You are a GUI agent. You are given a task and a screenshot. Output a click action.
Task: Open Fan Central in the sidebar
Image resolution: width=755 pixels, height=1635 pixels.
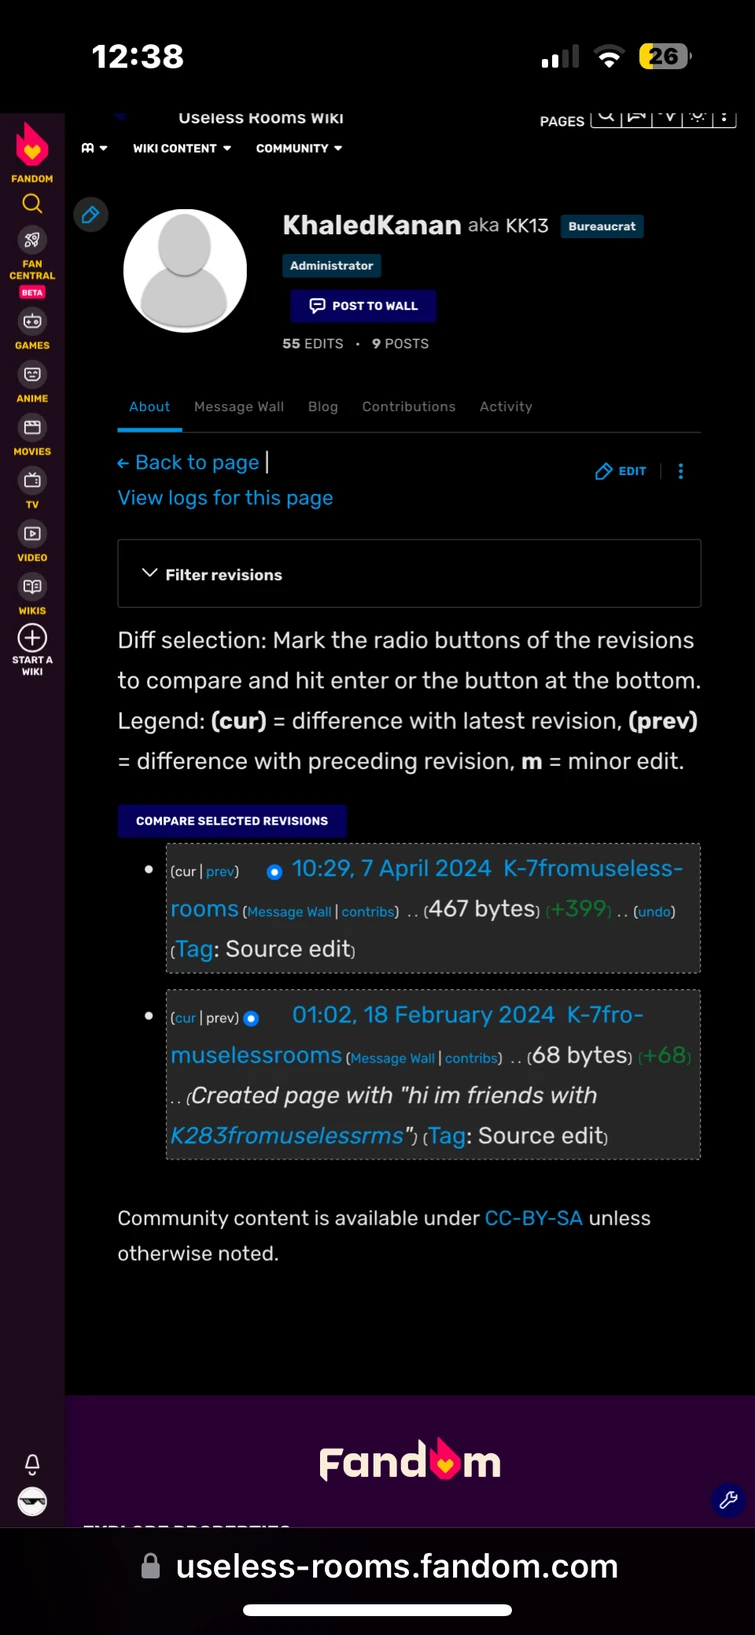tap(31, 240)
